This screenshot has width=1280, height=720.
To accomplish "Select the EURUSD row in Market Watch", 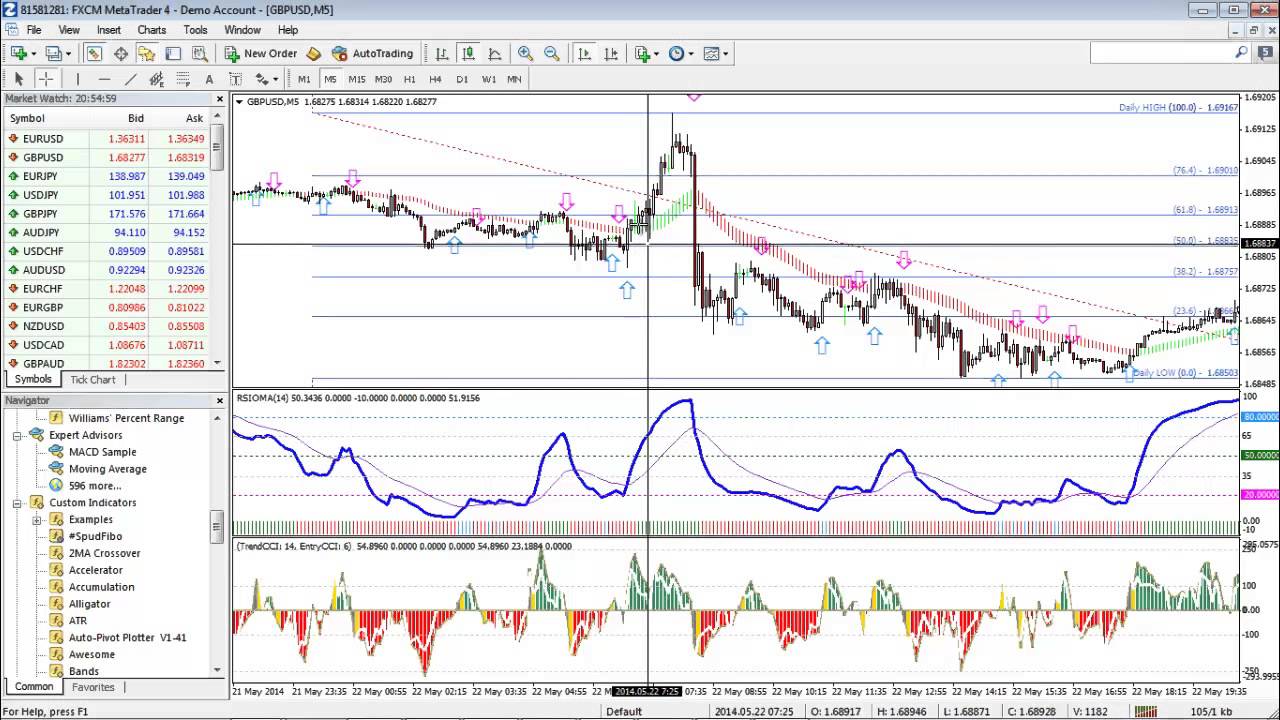I will [x=107, y=139].
